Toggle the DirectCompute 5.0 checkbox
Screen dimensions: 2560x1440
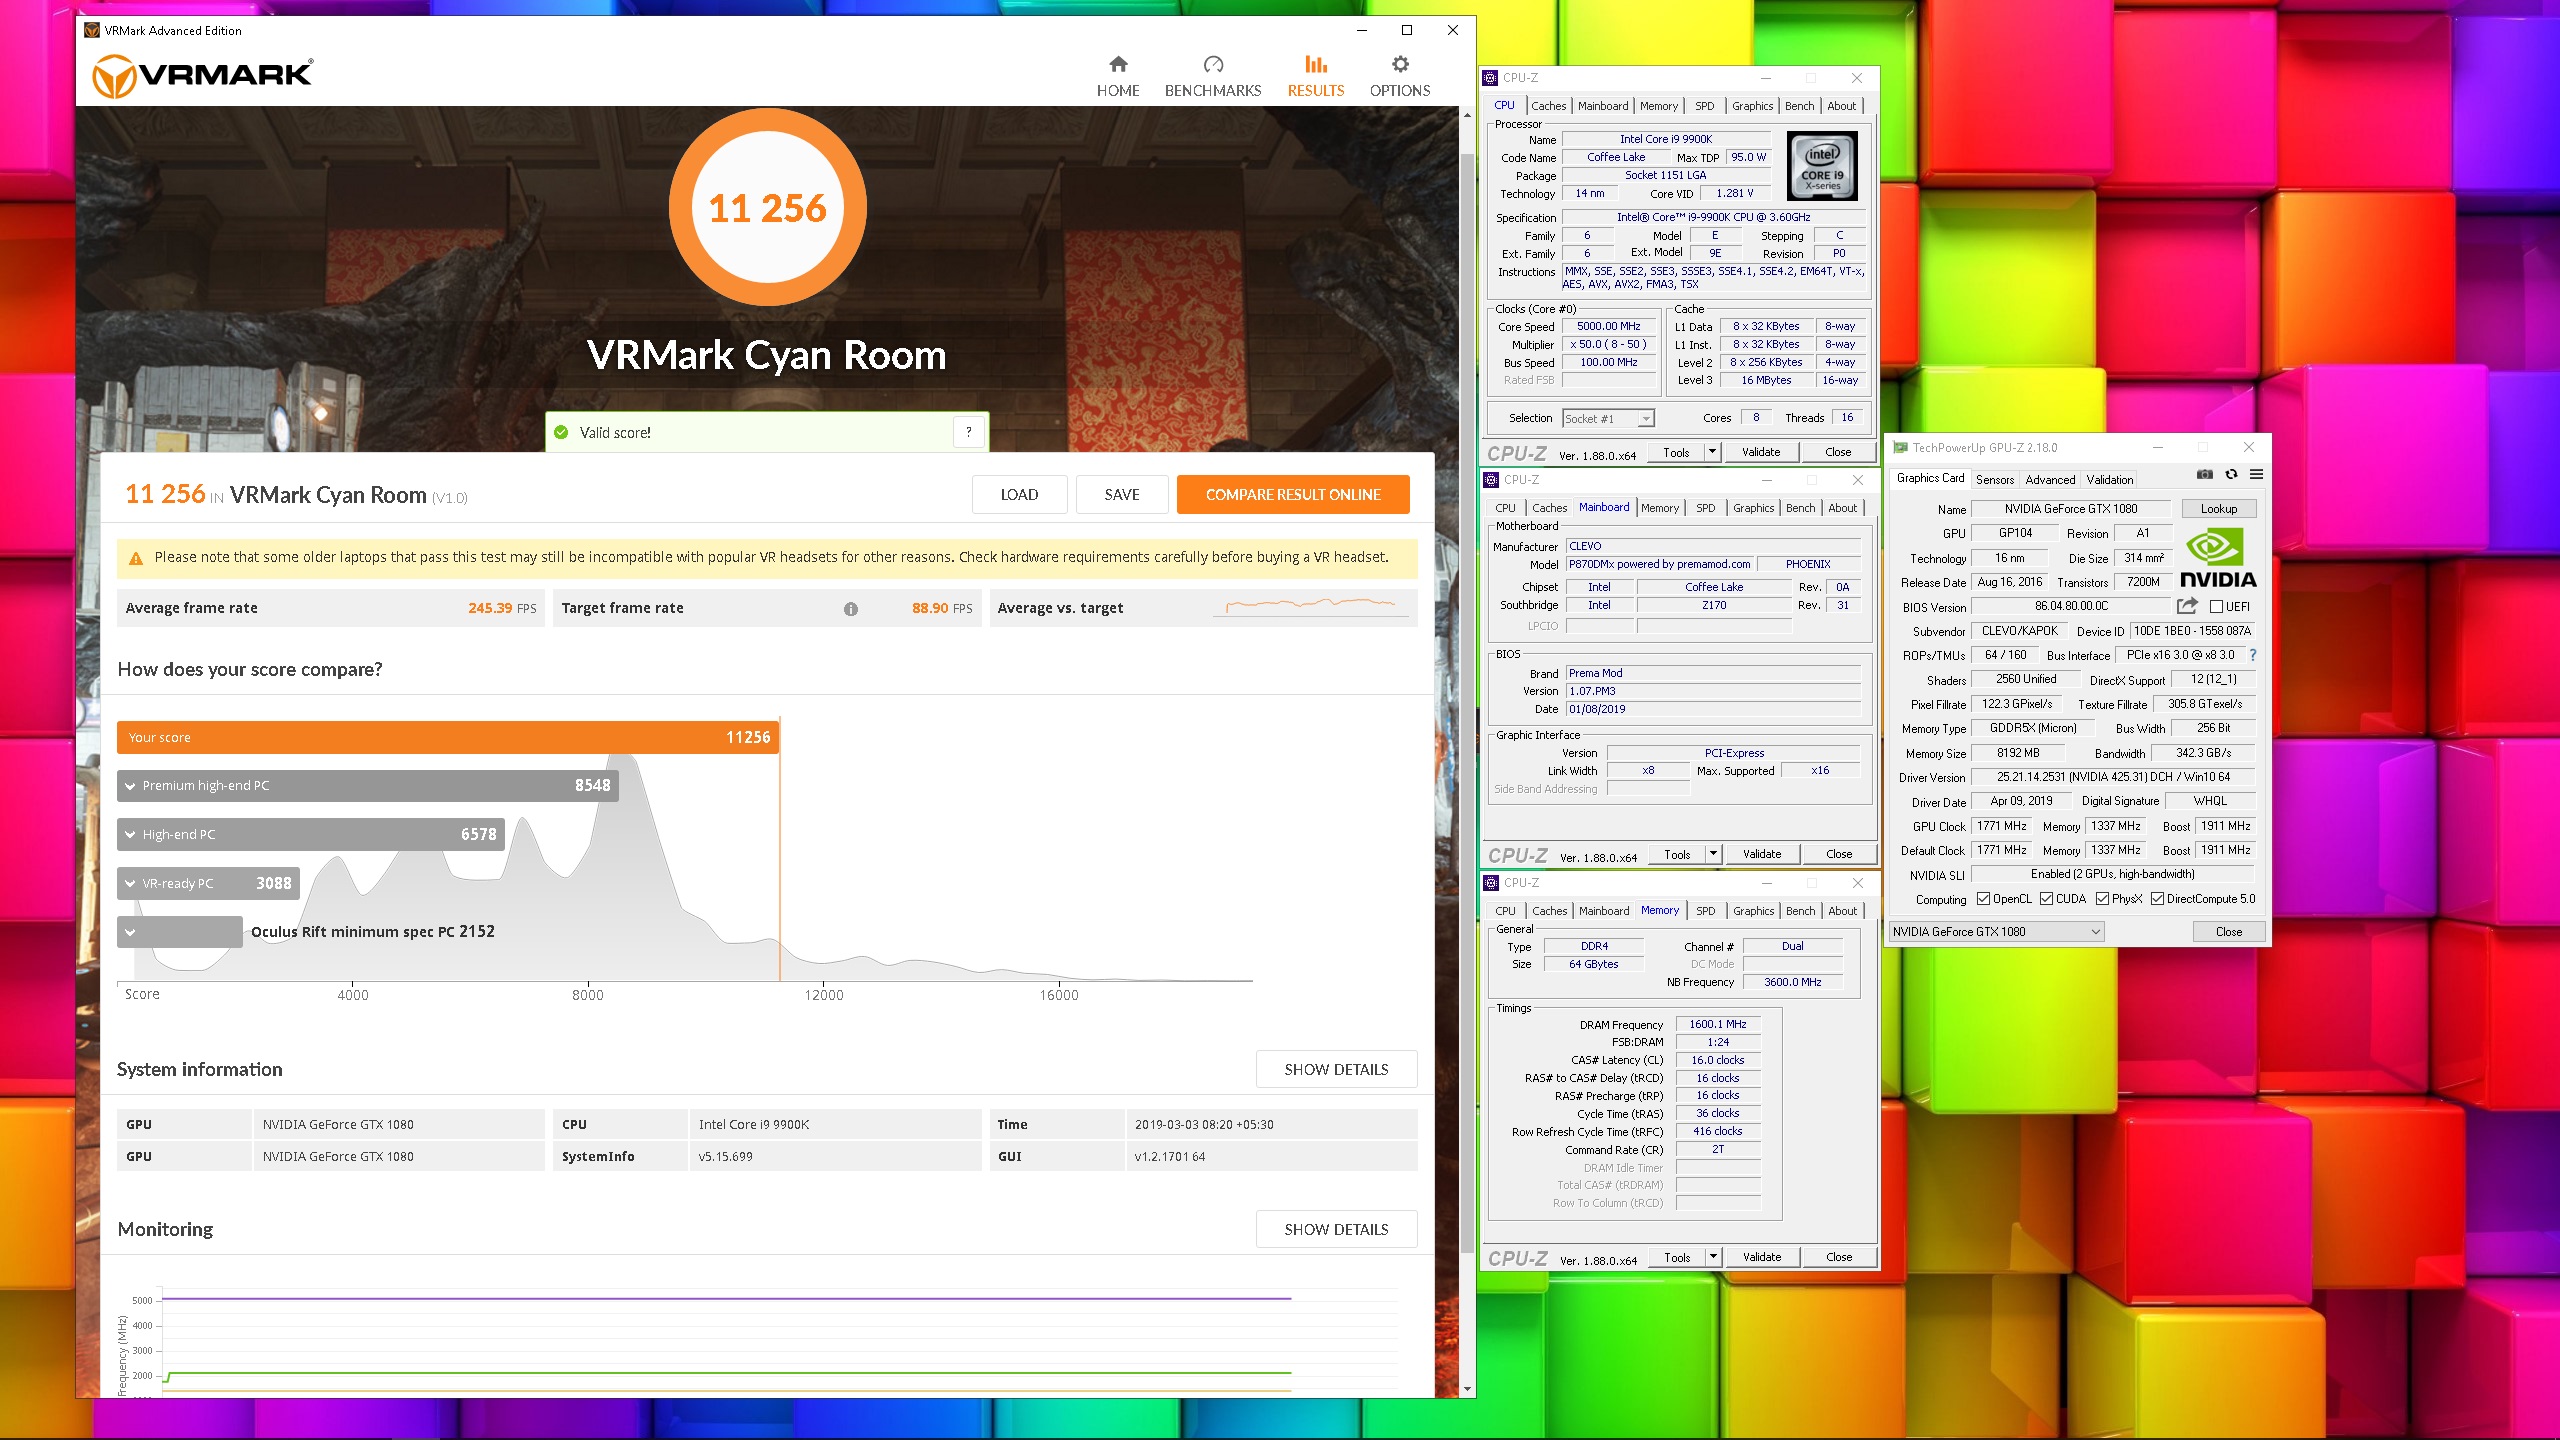2158,899
